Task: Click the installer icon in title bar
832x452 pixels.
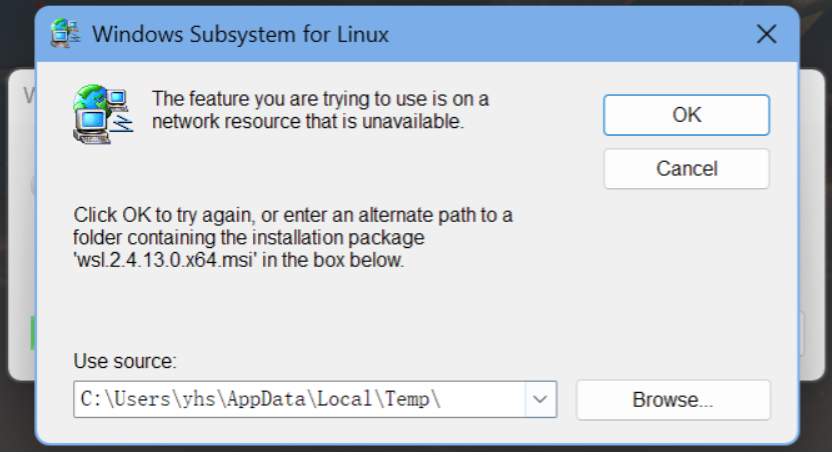Action: point(66,33)
